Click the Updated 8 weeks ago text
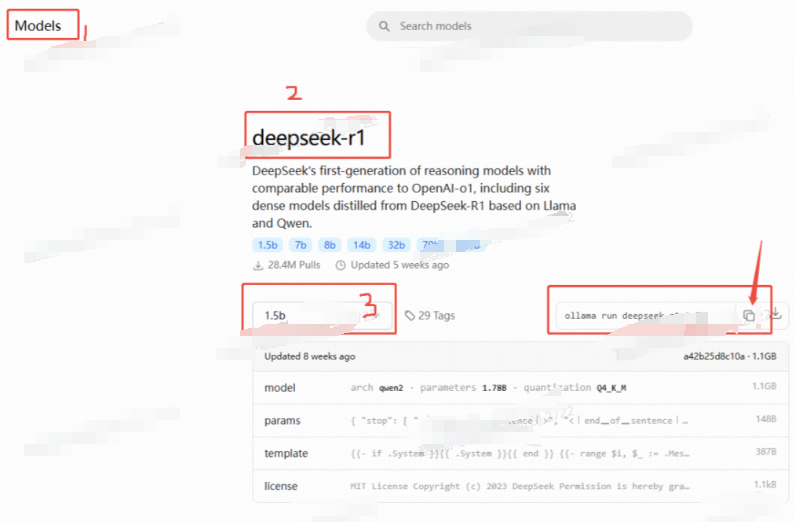This screenshot has height=522, width=795. click(309, 356)
